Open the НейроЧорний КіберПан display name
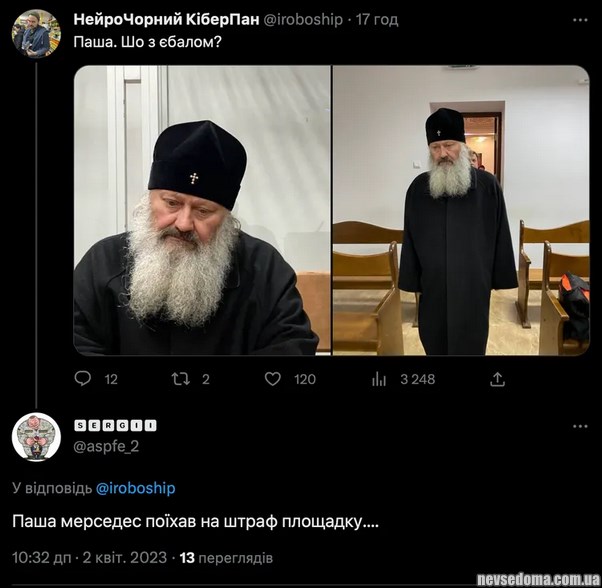The width and height of the screenshot is (602, 588). (166, 19)
